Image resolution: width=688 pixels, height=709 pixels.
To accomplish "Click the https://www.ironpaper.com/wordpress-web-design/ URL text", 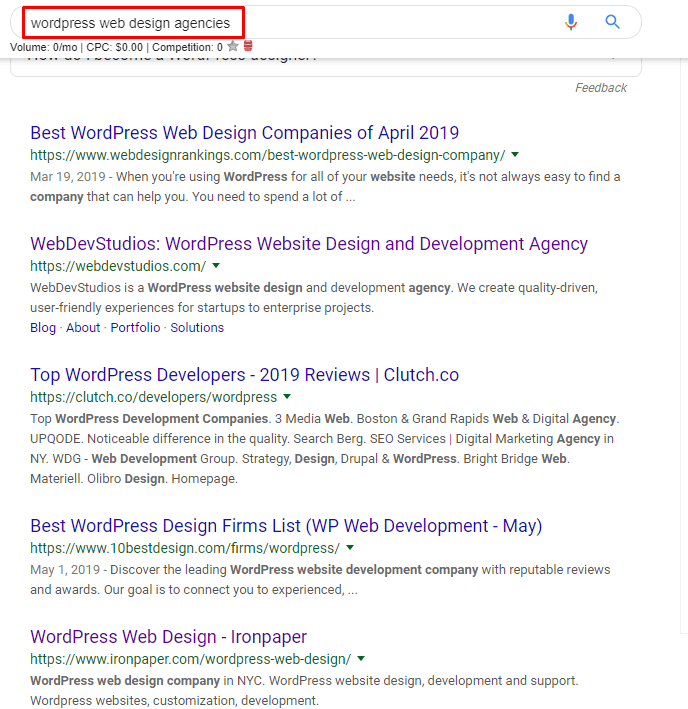I will 190,659.
